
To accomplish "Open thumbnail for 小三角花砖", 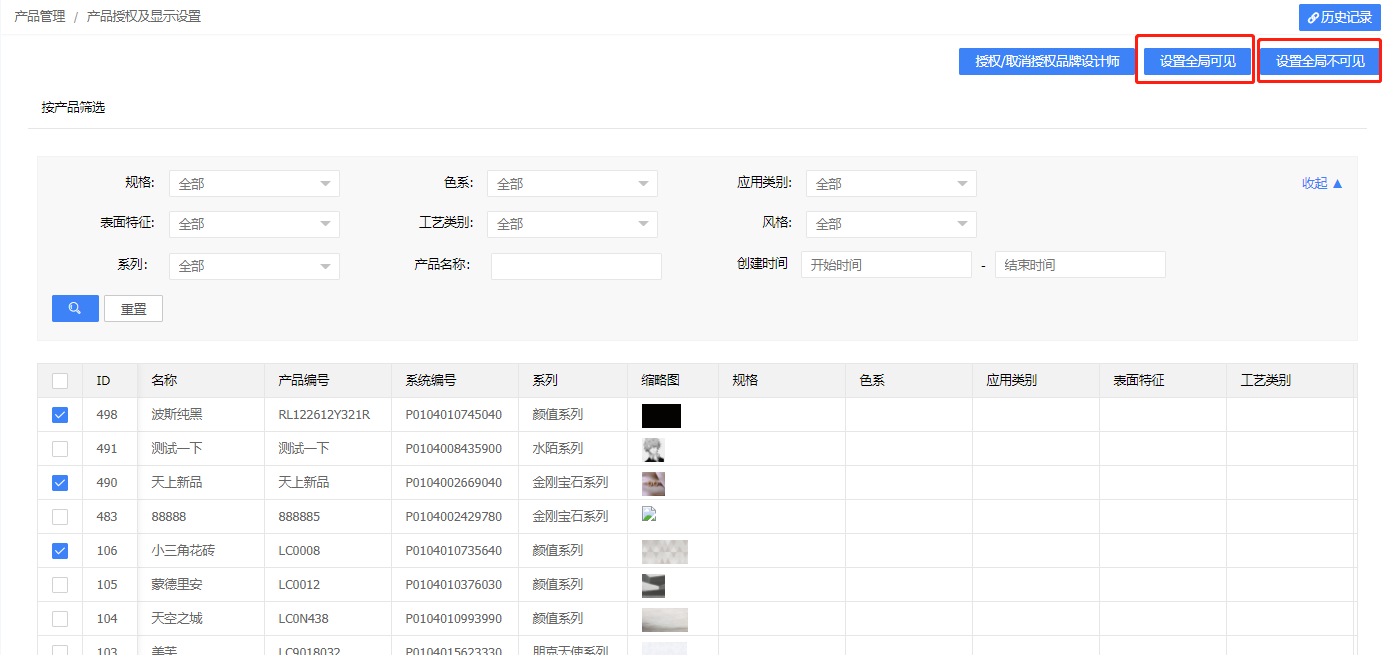I will point(664,551).
